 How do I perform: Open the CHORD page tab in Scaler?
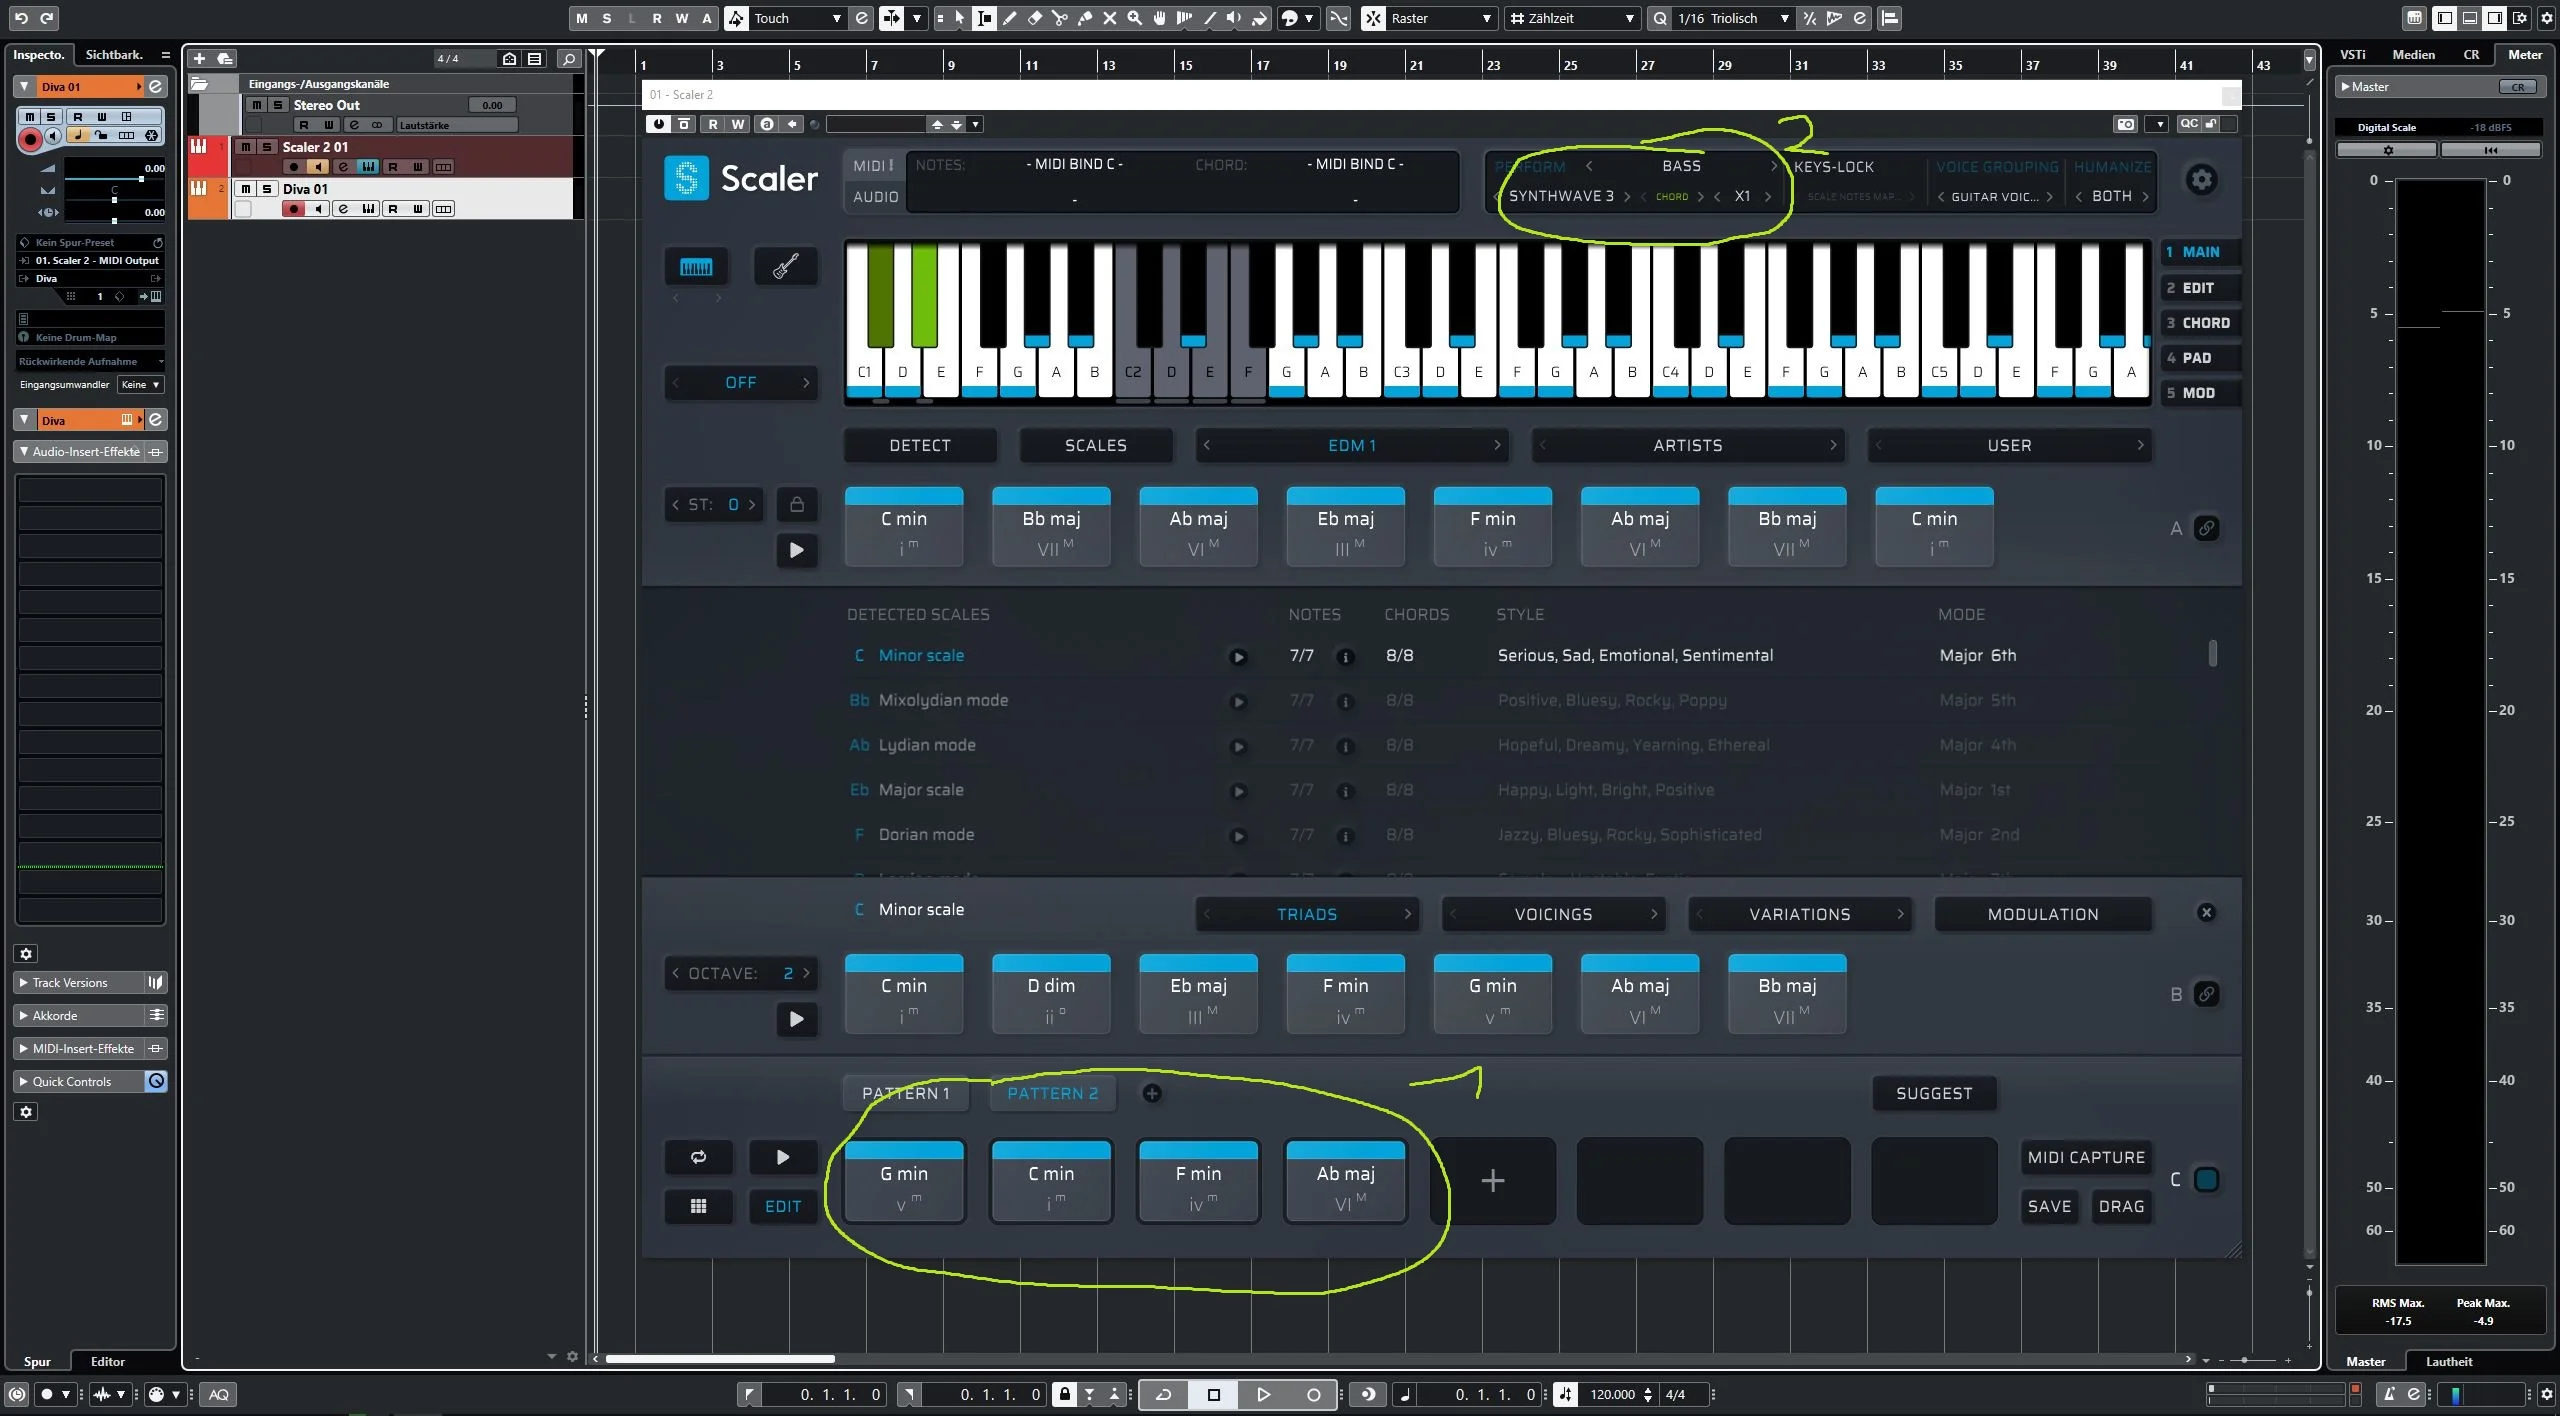point(2199,323)
